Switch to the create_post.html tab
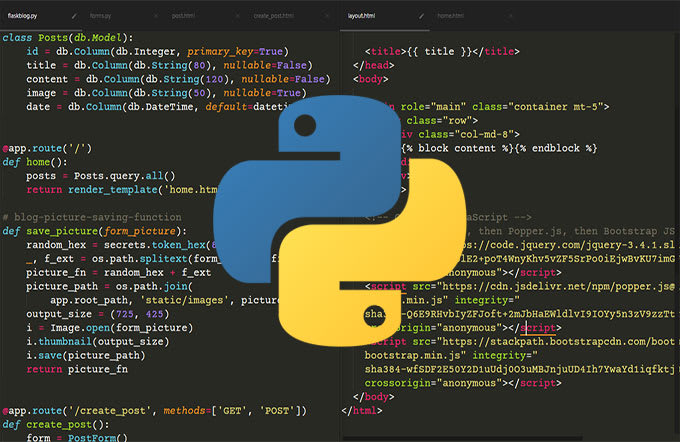 [x=274, y=16]
